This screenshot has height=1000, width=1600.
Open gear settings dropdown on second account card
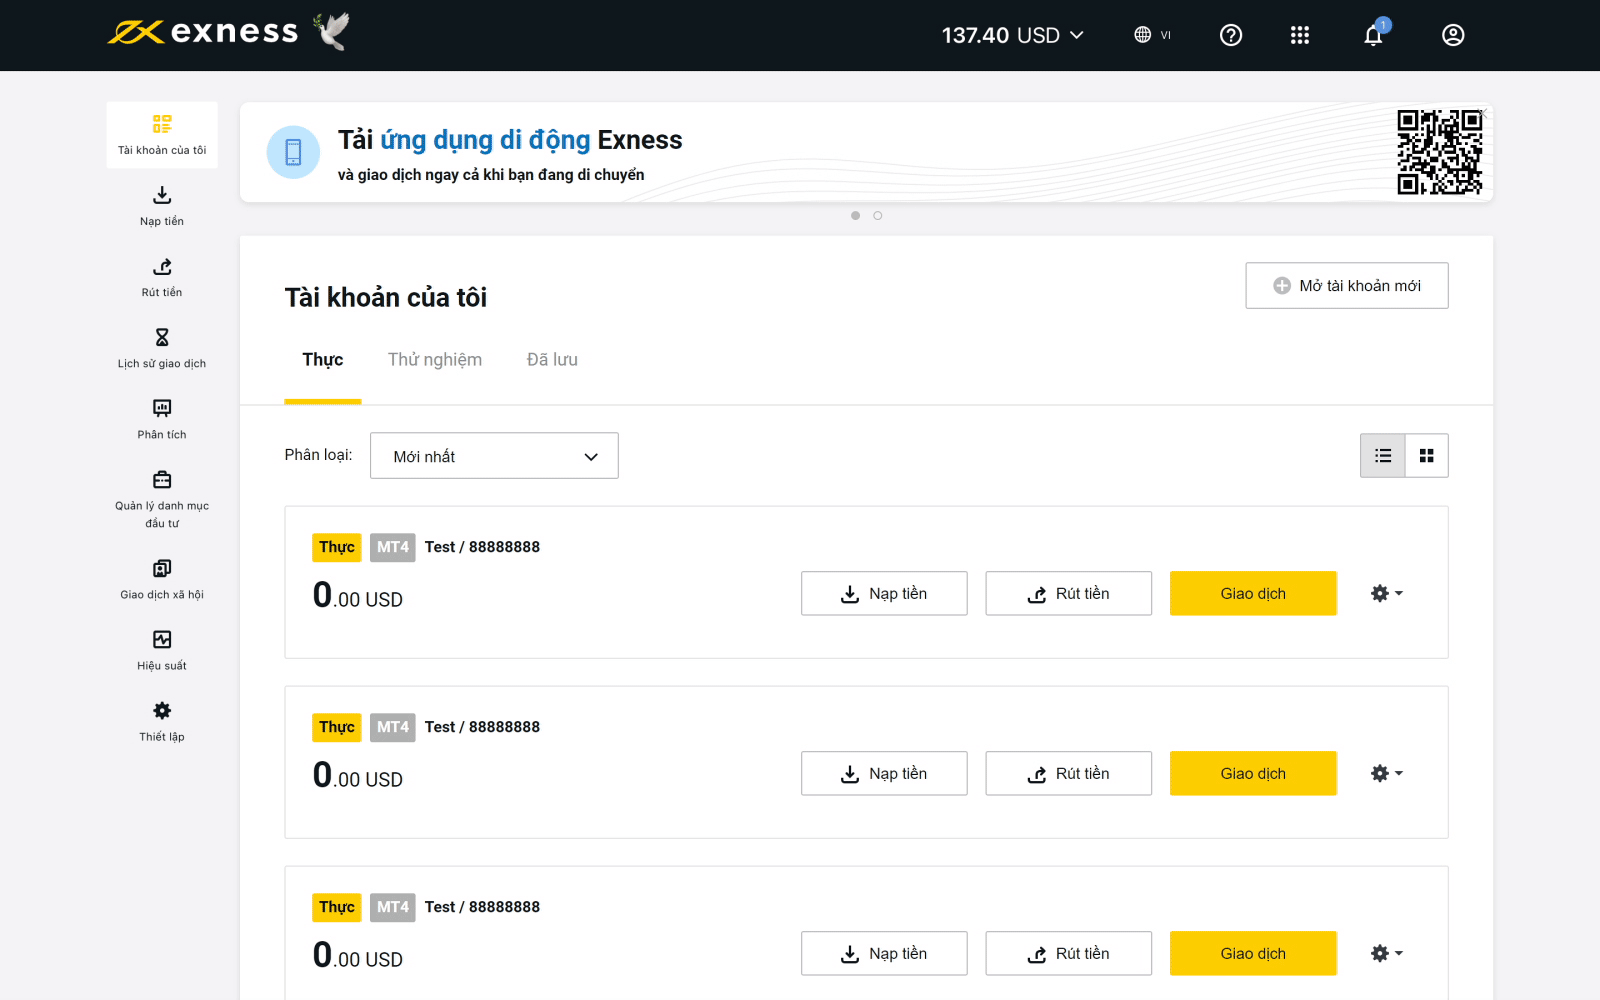(1386, 773)
